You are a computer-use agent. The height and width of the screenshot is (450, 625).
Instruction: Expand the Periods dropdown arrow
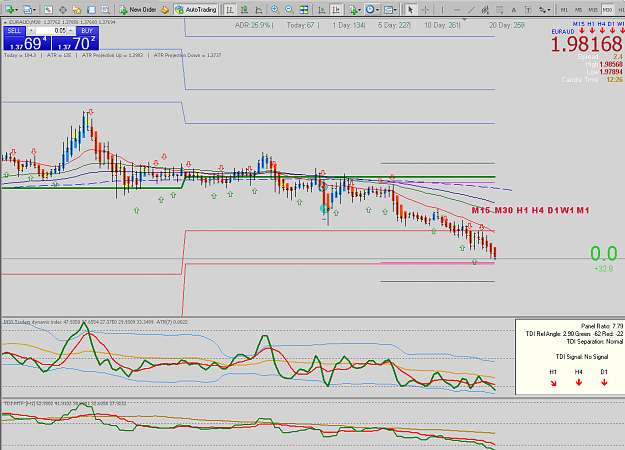[377, 10]
